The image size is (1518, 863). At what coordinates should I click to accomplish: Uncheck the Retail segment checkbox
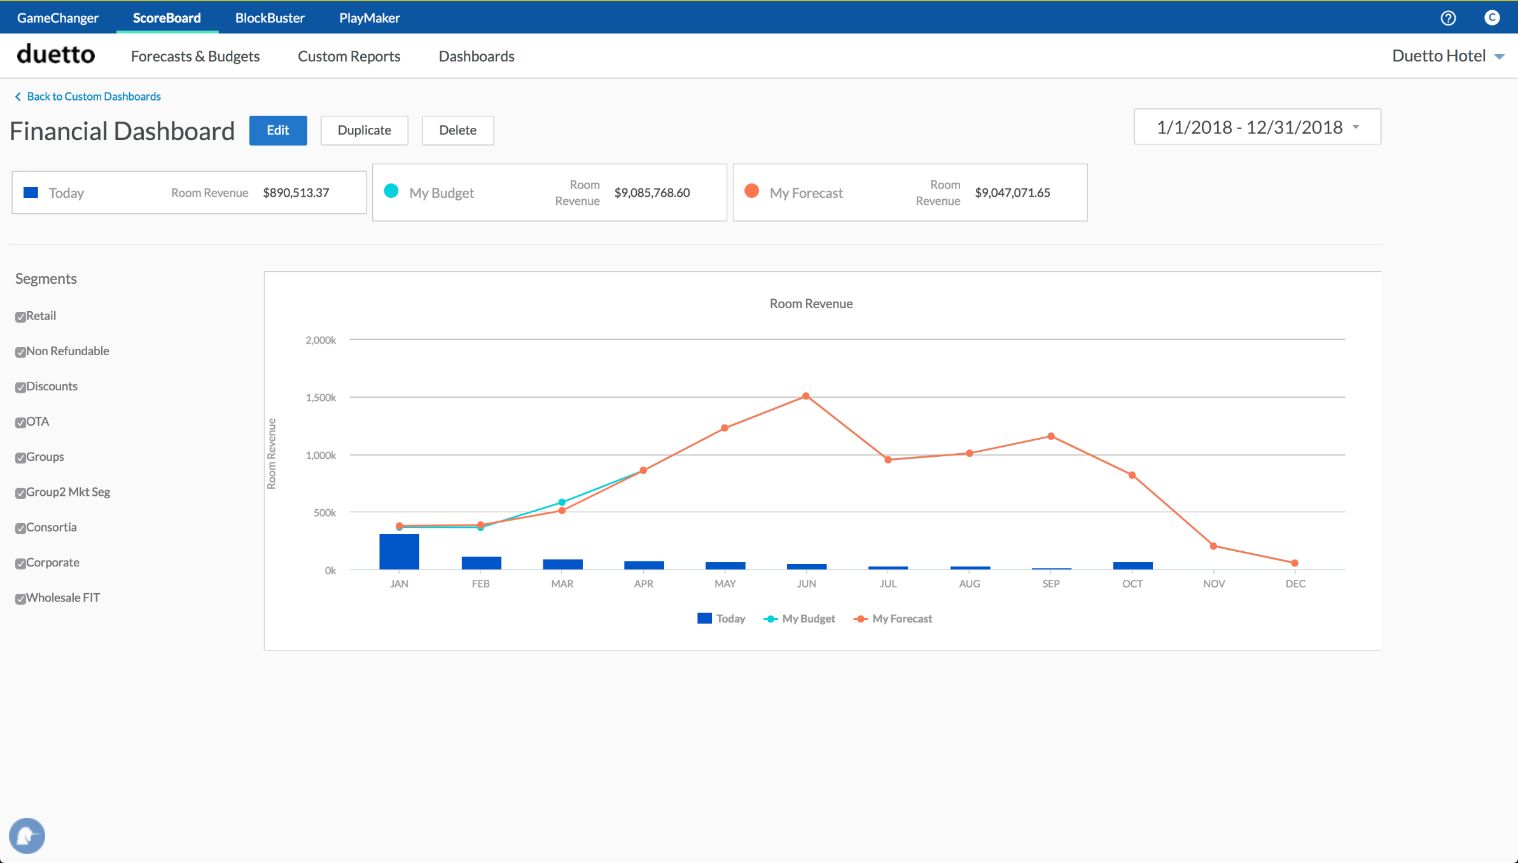(21, 317)
